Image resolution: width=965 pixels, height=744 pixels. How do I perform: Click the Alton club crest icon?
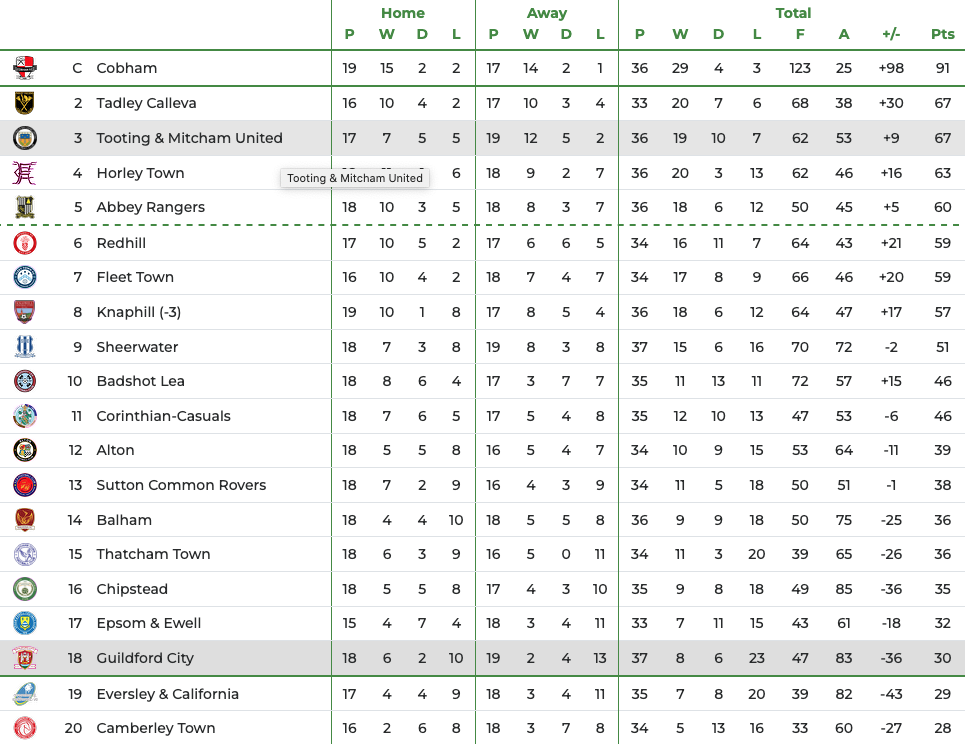(x=25, y=450)
